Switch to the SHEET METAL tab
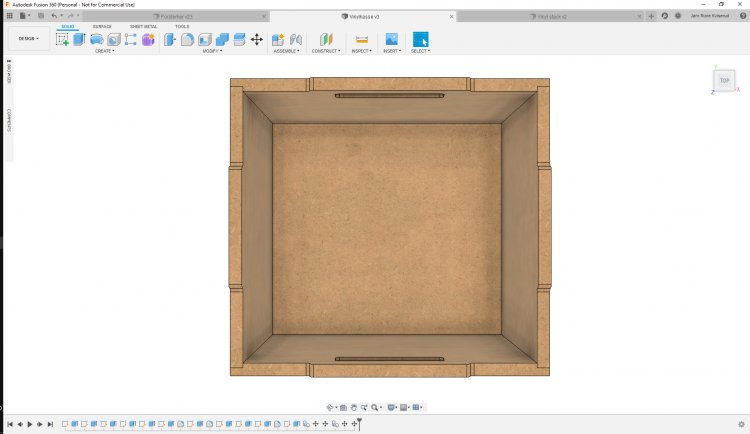Image resolution: width=750 pixels, height=434 pixels. coord(143,27)
